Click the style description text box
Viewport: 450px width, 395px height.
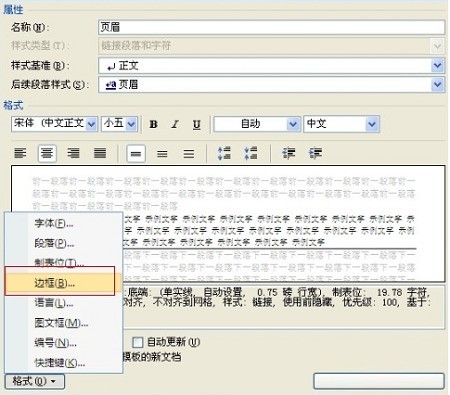(284, 307)
